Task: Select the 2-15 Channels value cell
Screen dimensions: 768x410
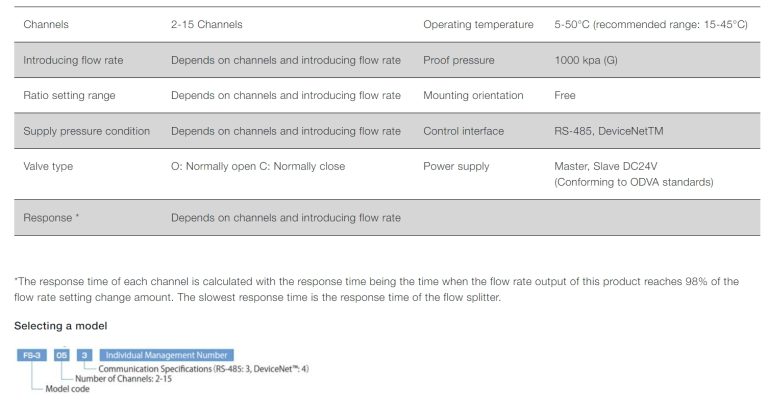Action: coord(207,24)
